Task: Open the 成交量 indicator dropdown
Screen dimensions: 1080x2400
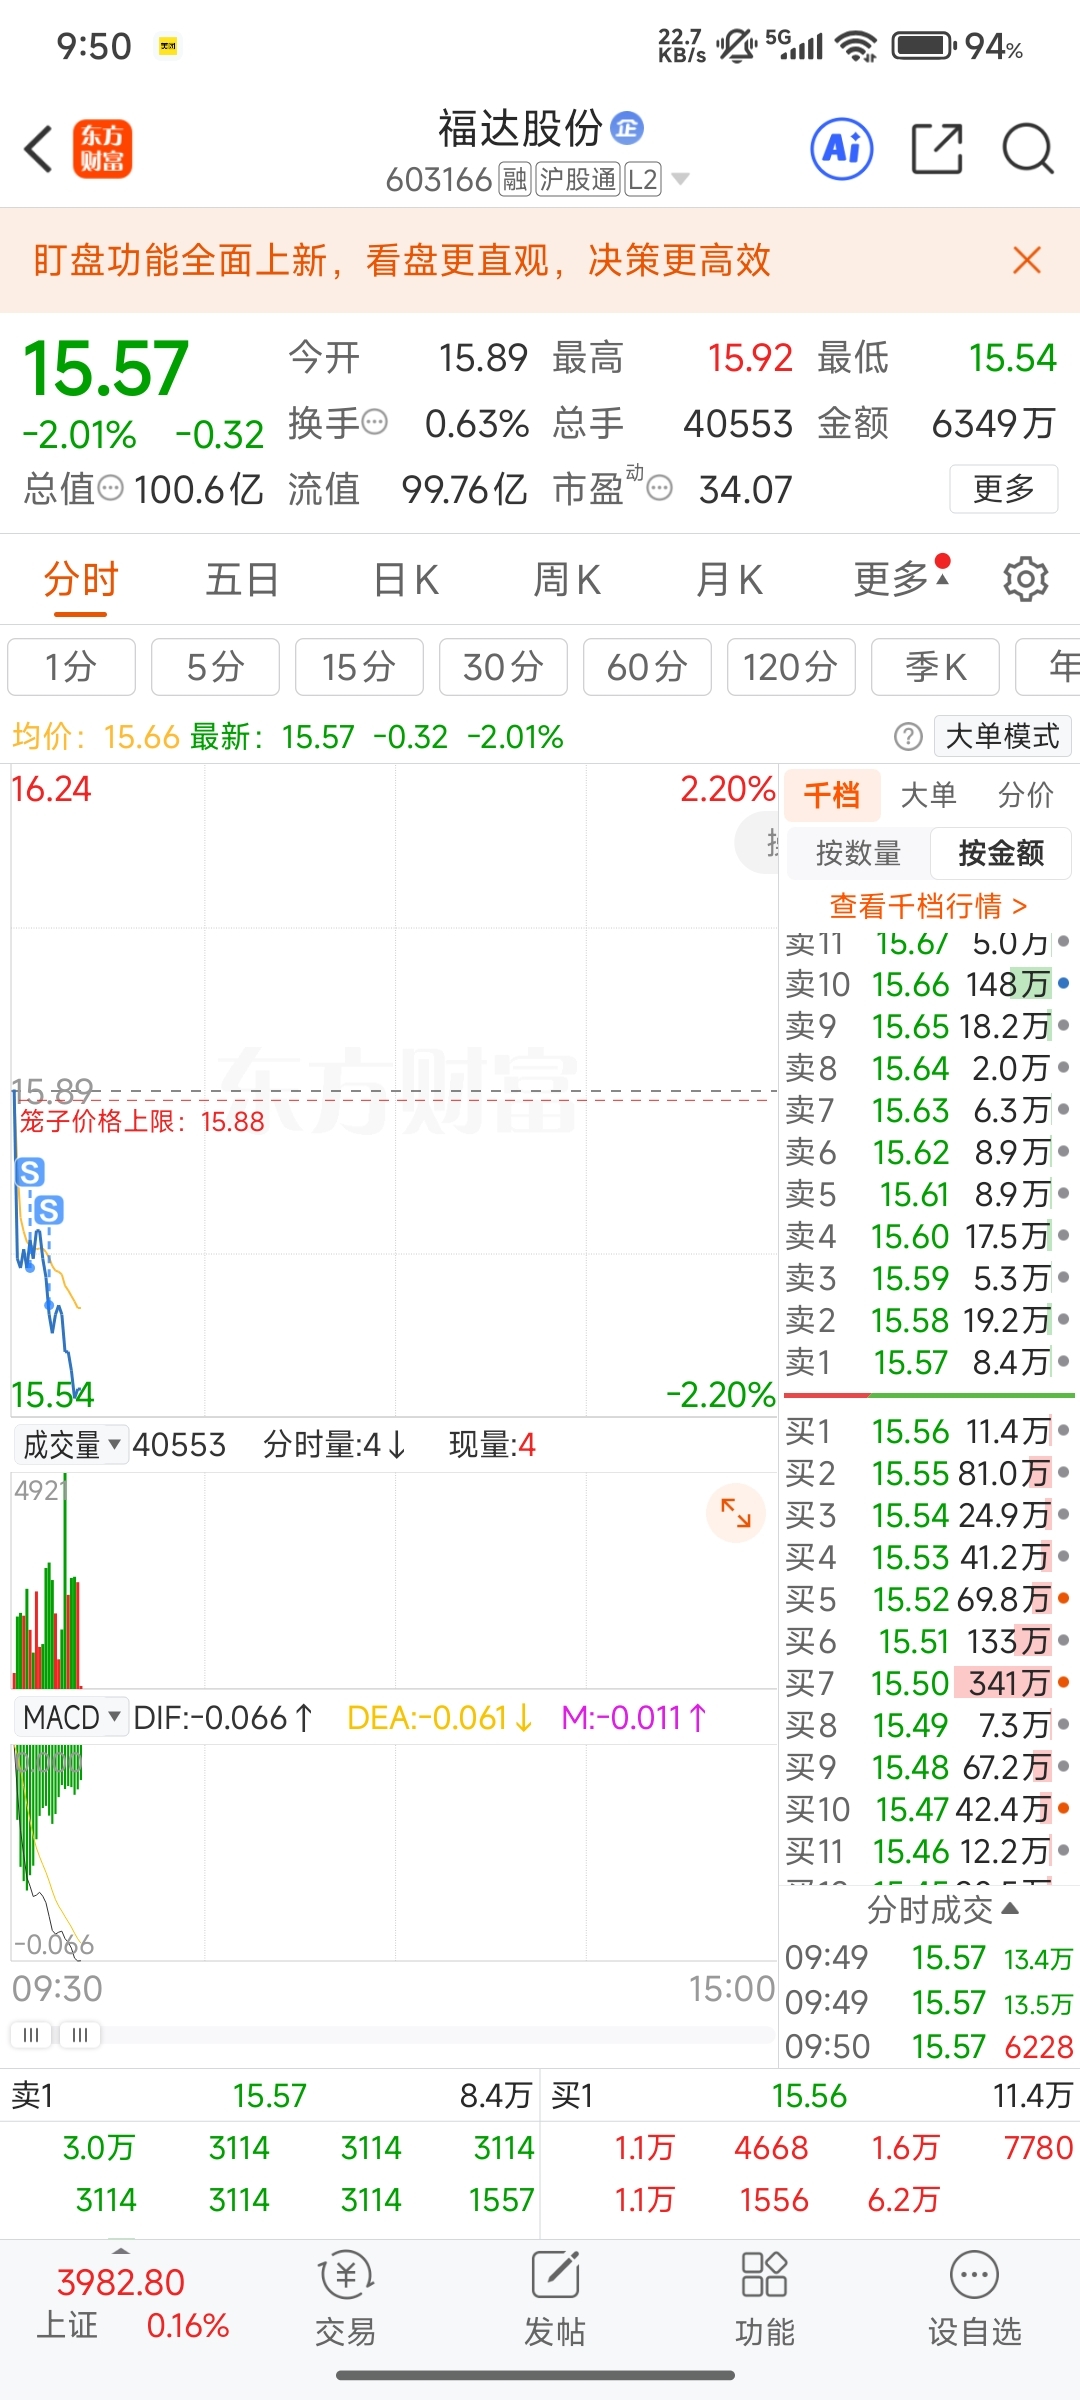Action: (x=72, y=1445)
